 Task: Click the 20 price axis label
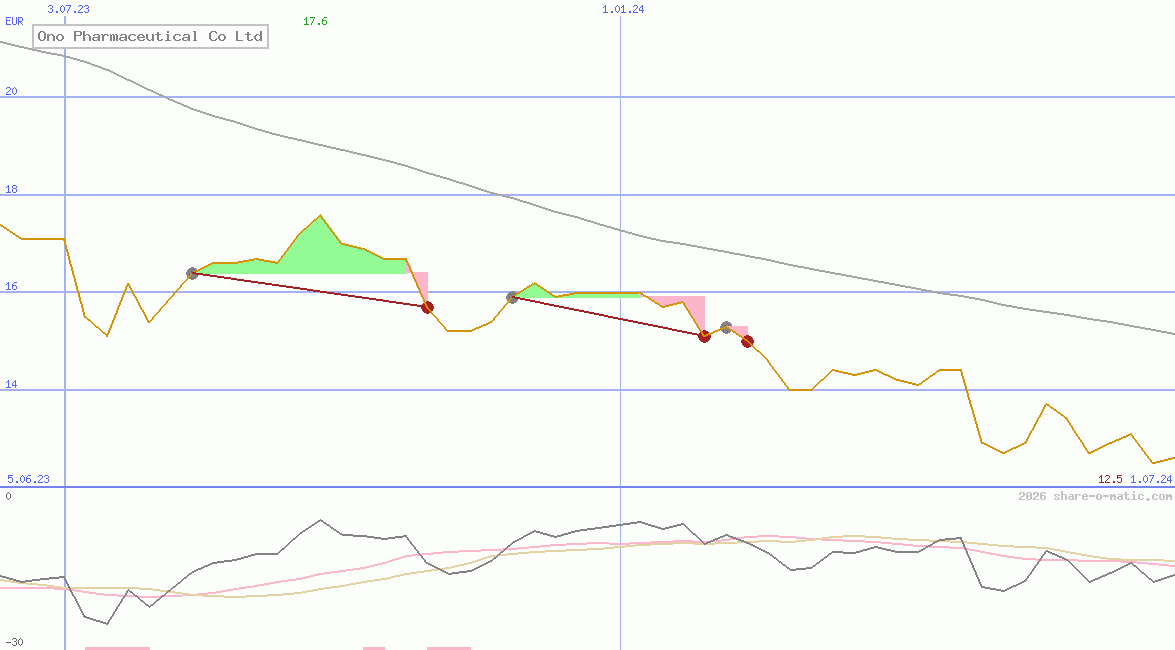pyautogui.click(x=11, y=91)
